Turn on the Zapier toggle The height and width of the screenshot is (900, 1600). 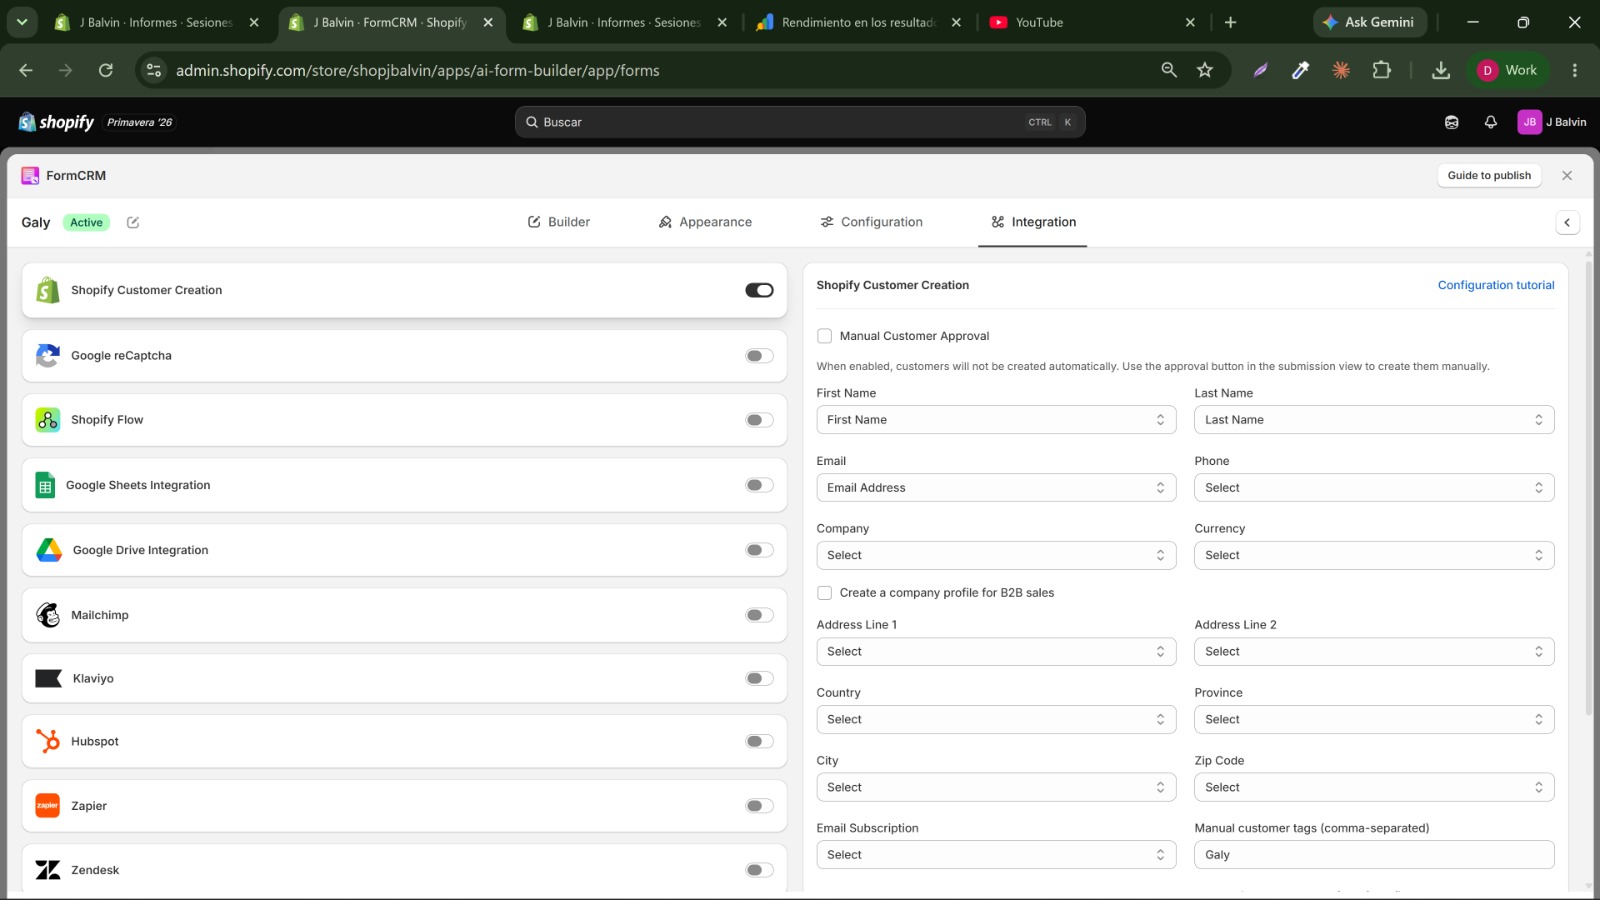(x=759, y=806)
